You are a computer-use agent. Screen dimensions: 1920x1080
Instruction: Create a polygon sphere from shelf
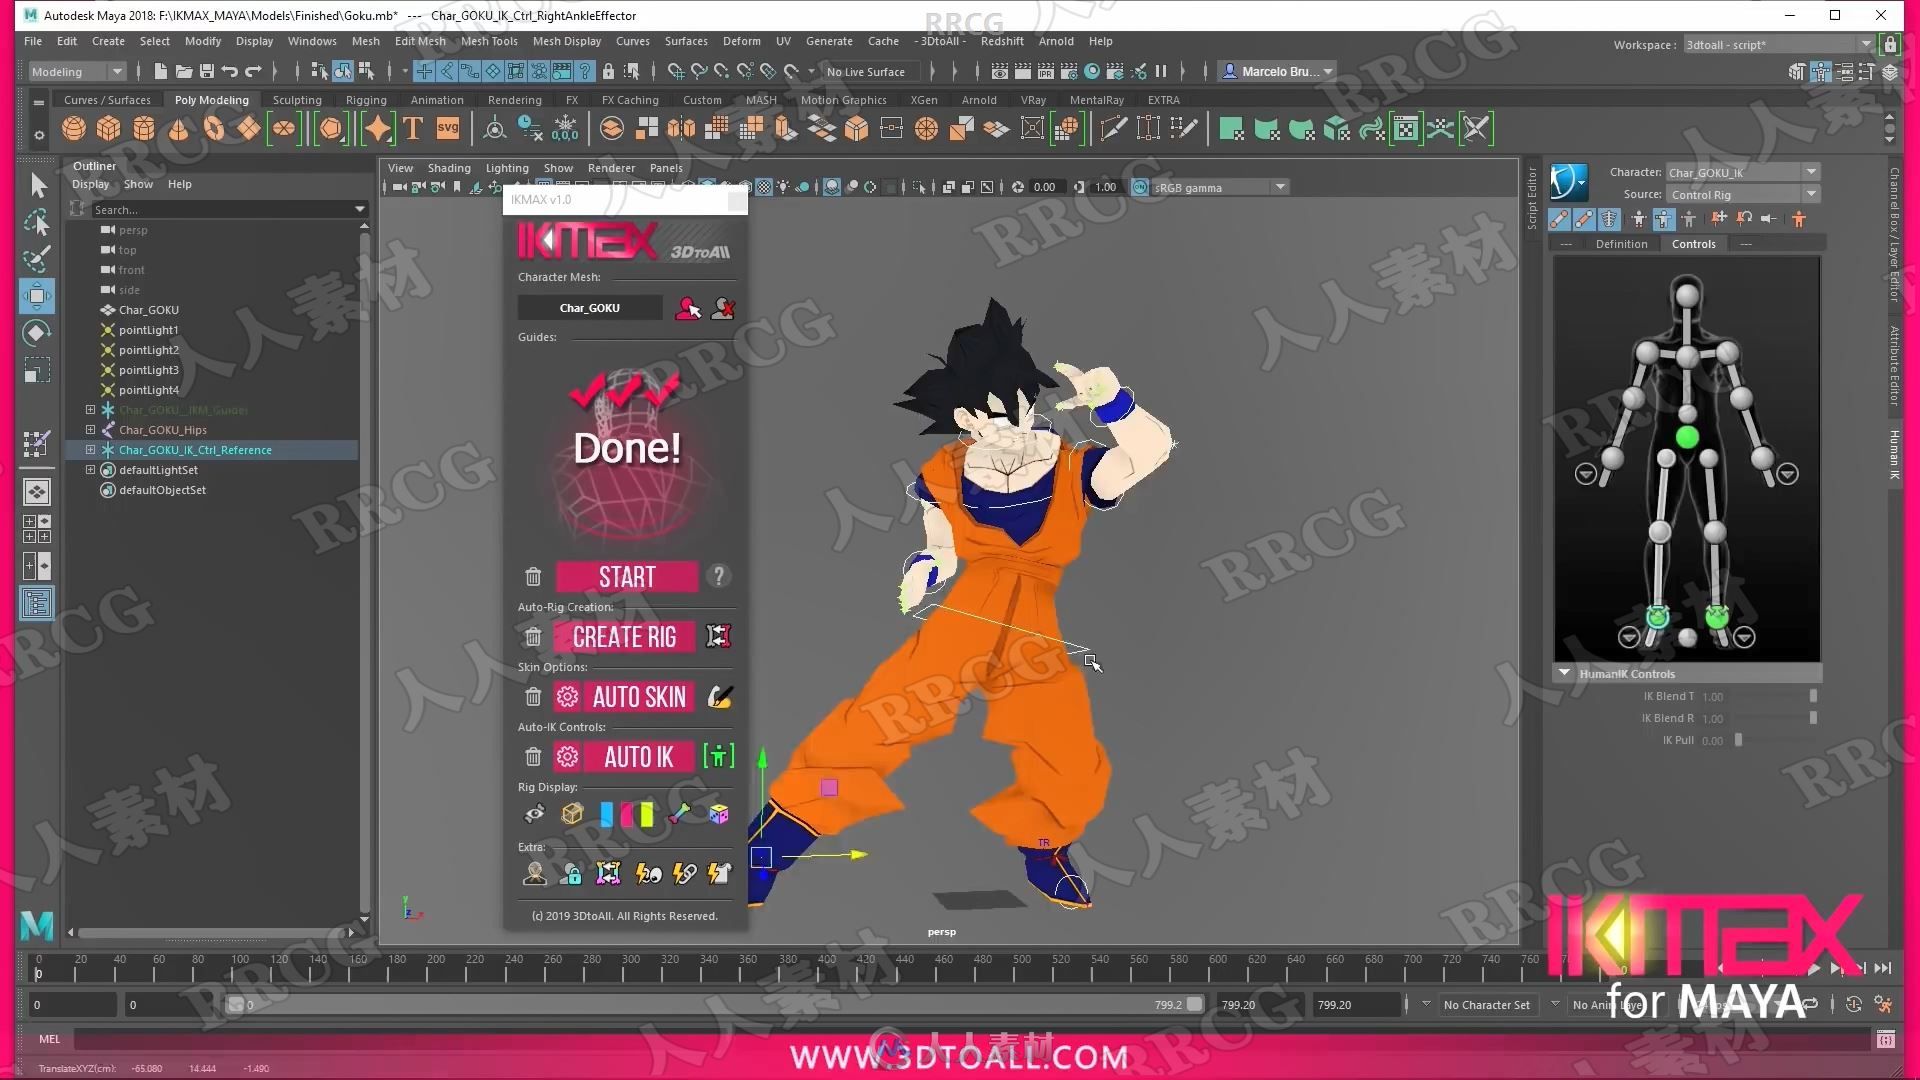74,129
